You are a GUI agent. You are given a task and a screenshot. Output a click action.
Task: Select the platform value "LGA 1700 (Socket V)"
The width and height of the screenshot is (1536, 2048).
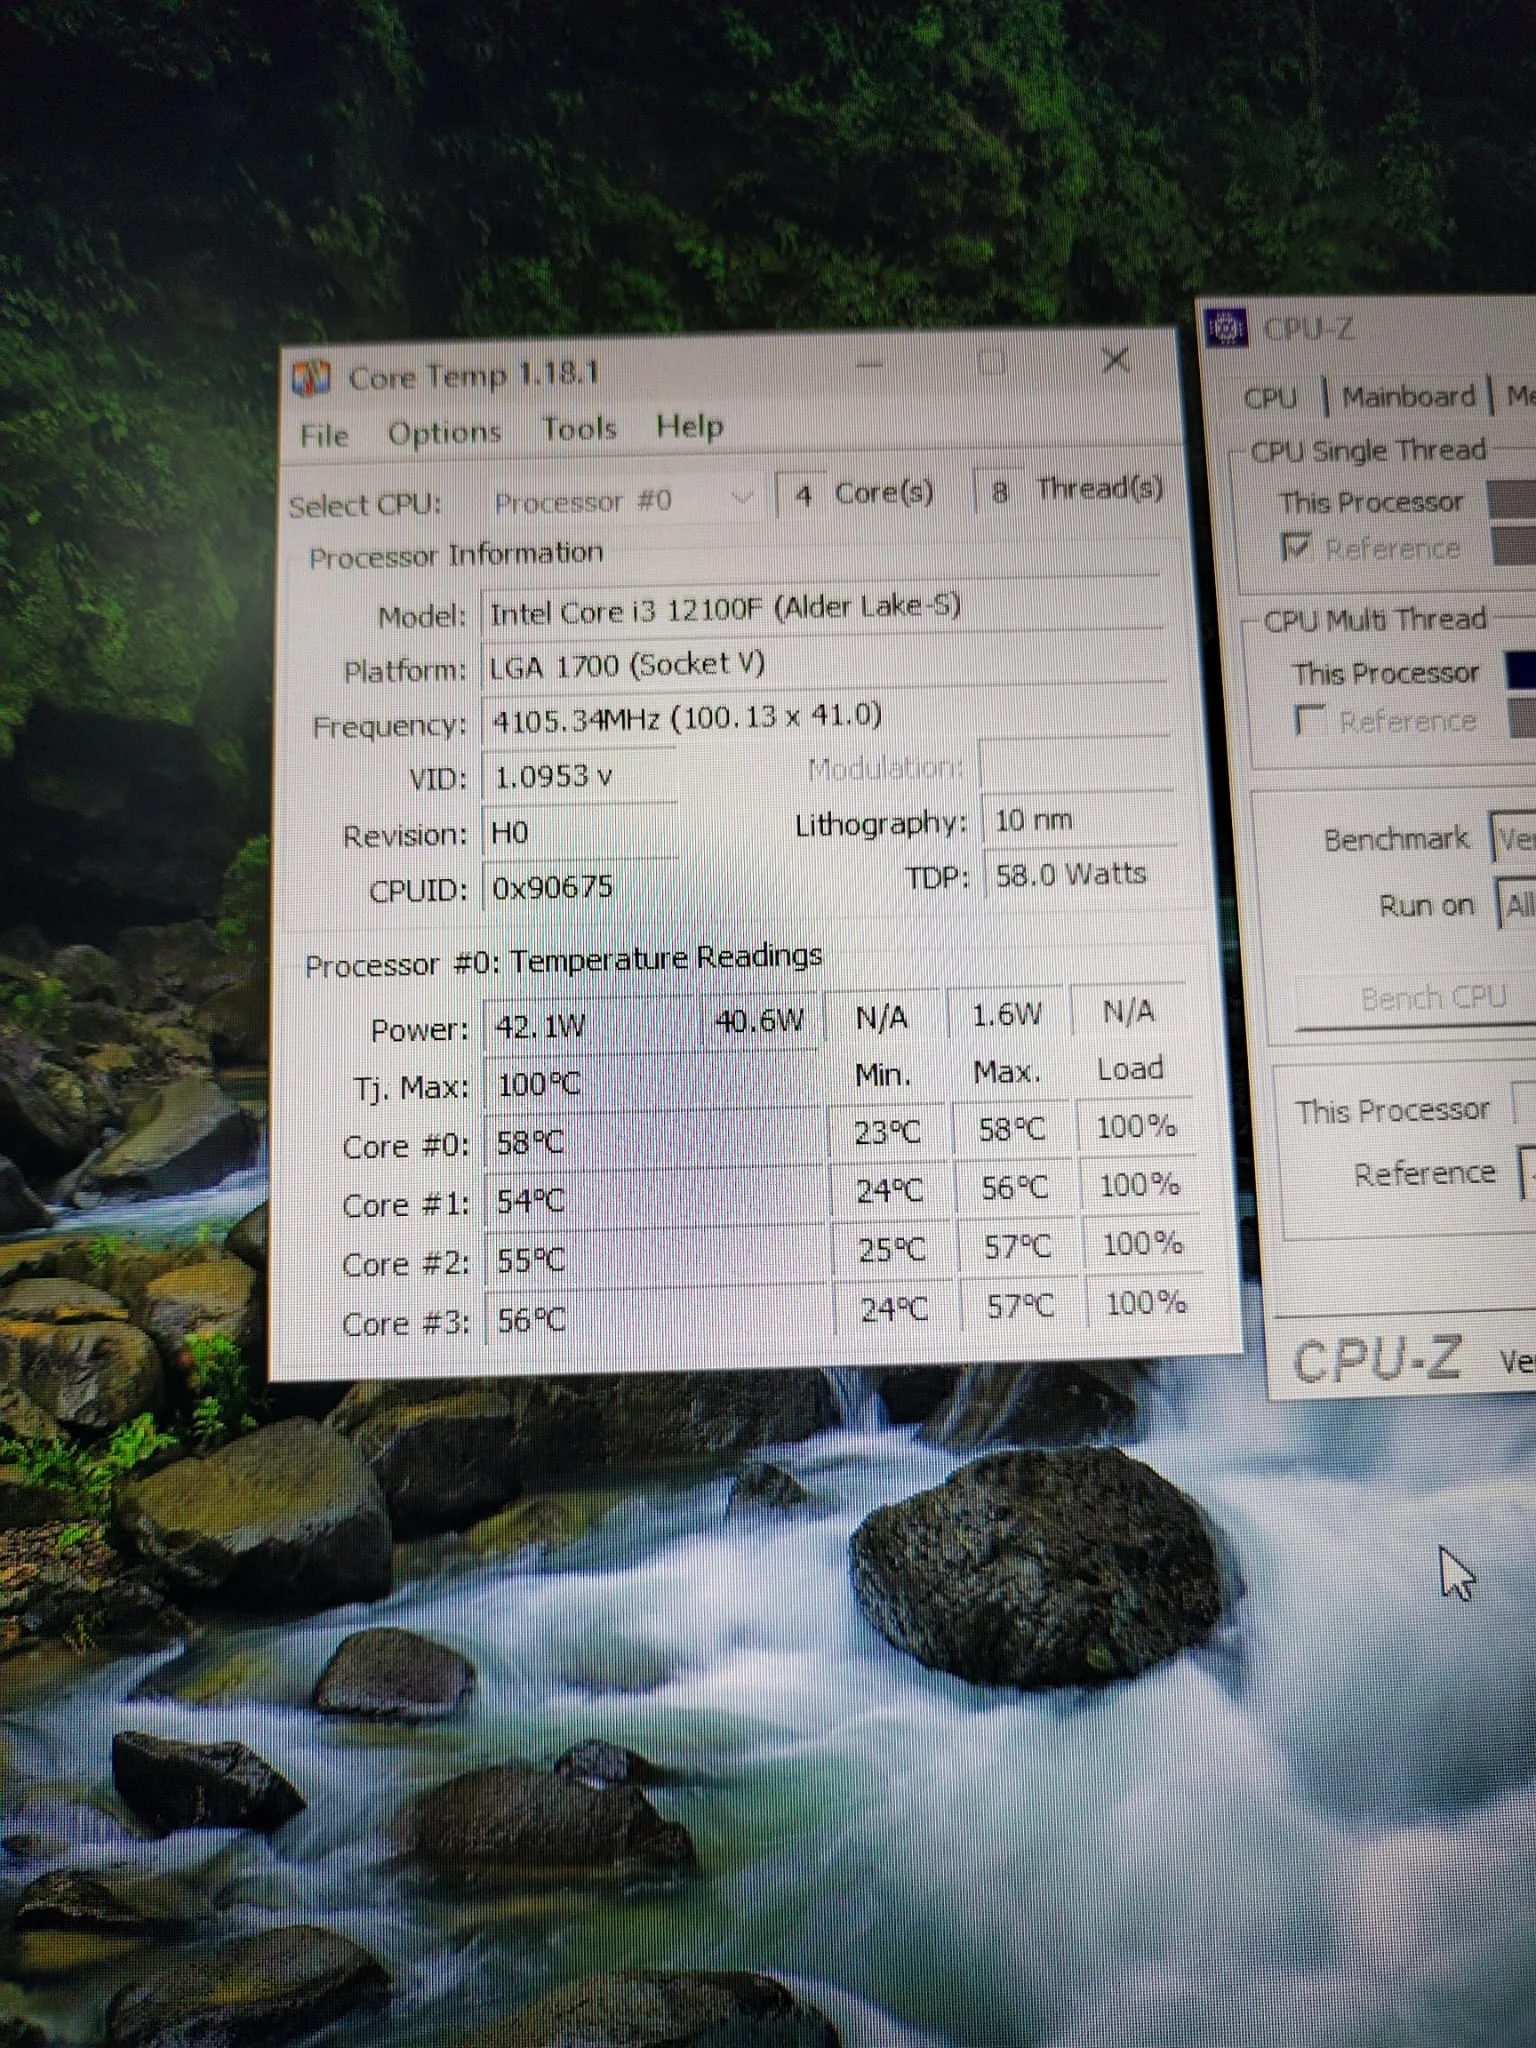[627, 665]
